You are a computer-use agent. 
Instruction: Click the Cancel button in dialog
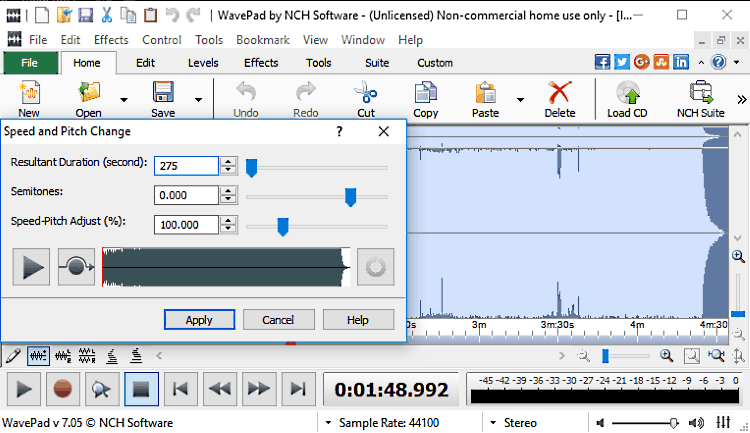tap(278, 320)
